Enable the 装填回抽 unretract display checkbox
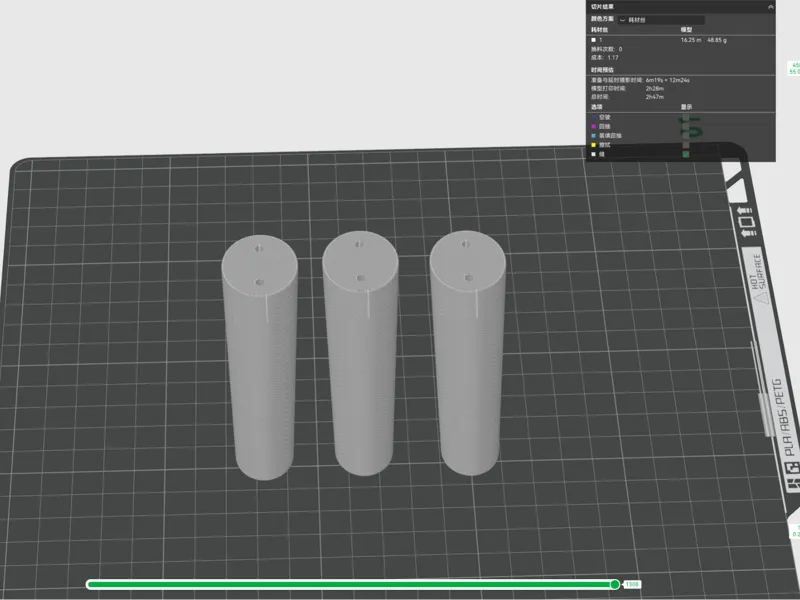This screenshot has width=800, height=600. click(x=686, y=136)
